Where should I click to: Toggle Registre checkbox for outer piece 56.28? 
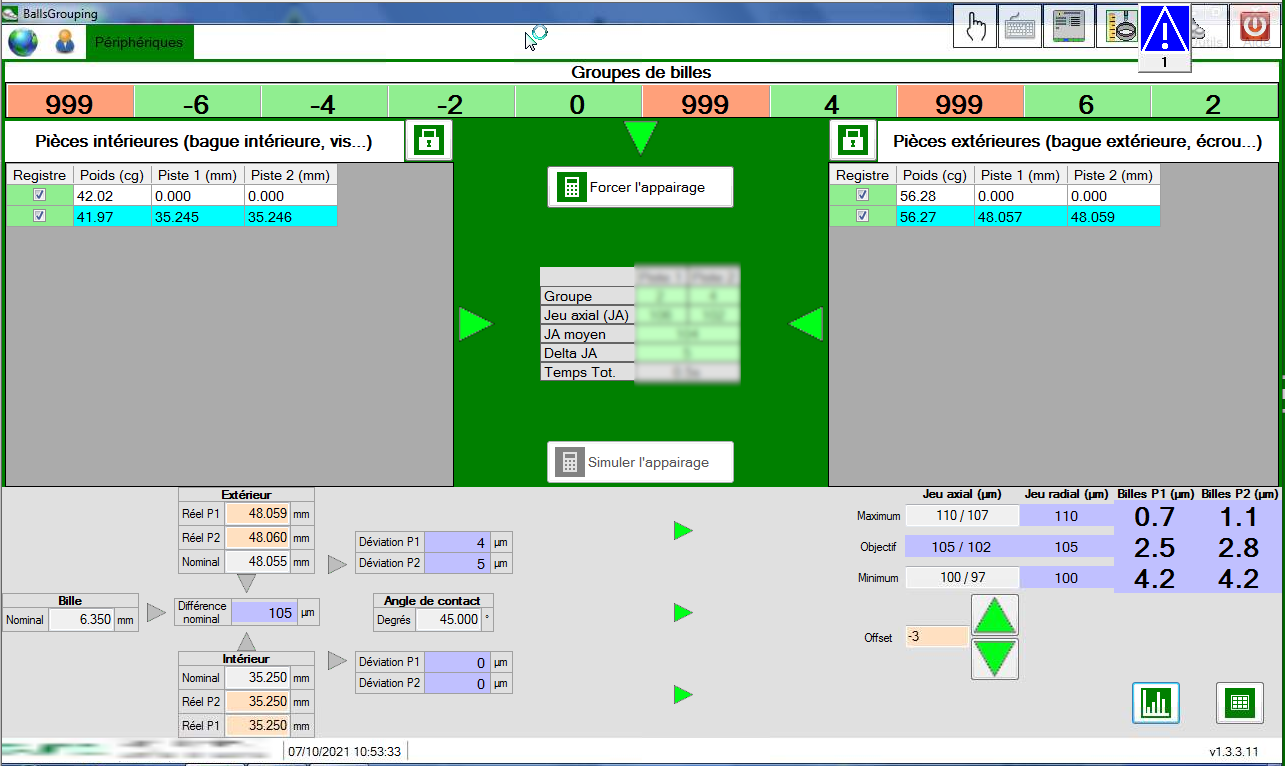862,196
